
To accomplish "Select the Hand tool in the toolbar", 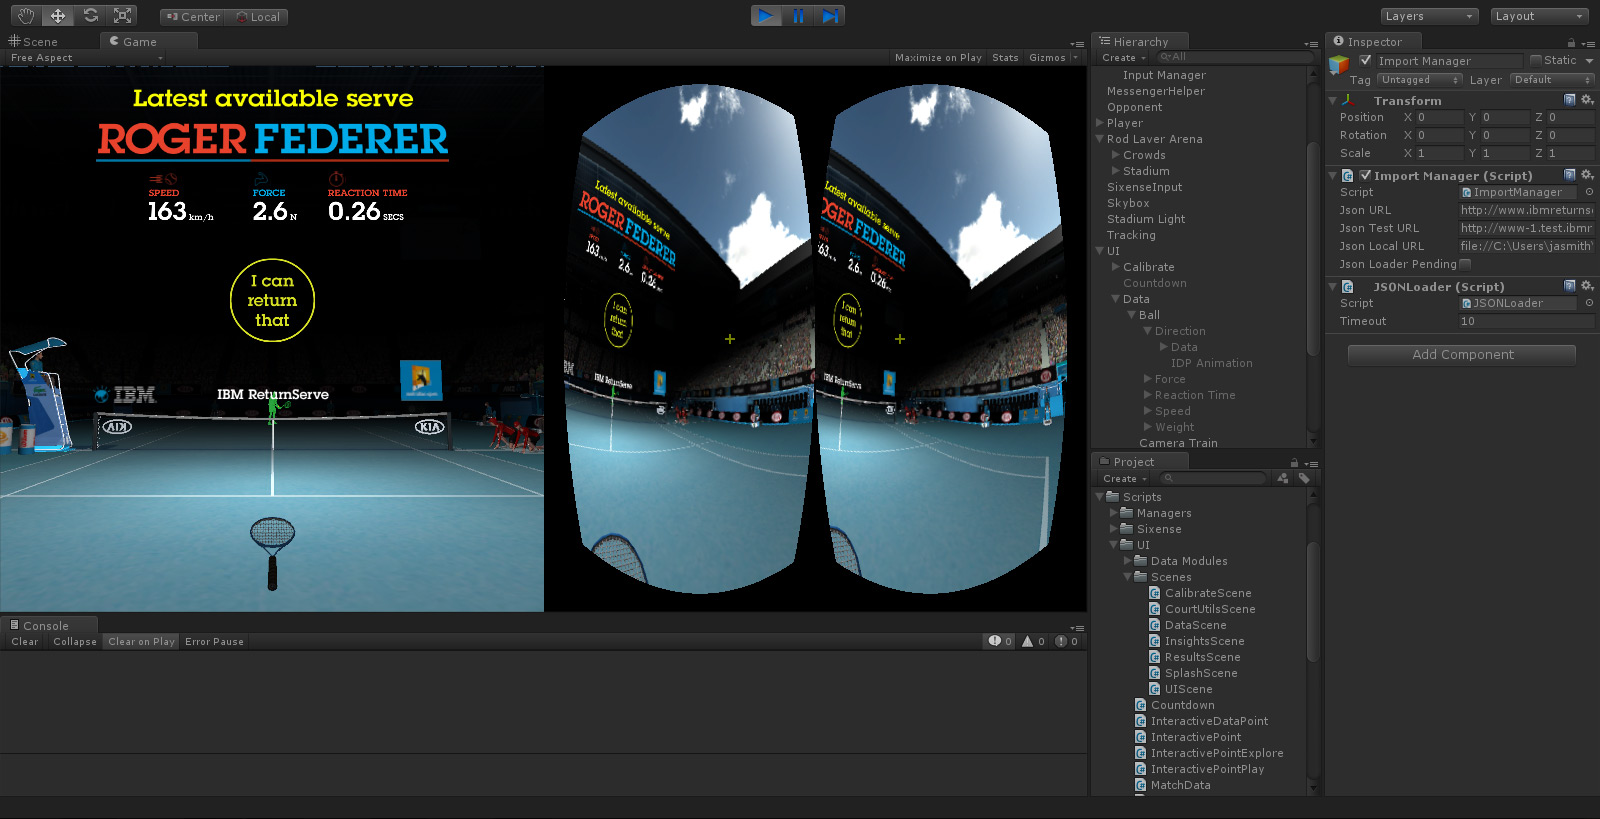I will click(26, 16).
